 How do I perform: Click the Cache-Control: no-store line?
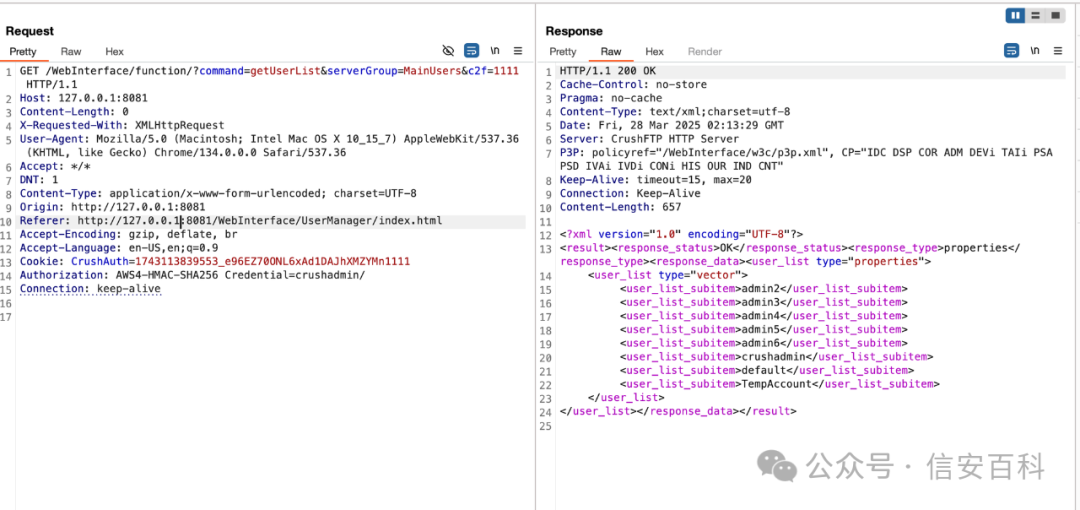coord(633,85)
